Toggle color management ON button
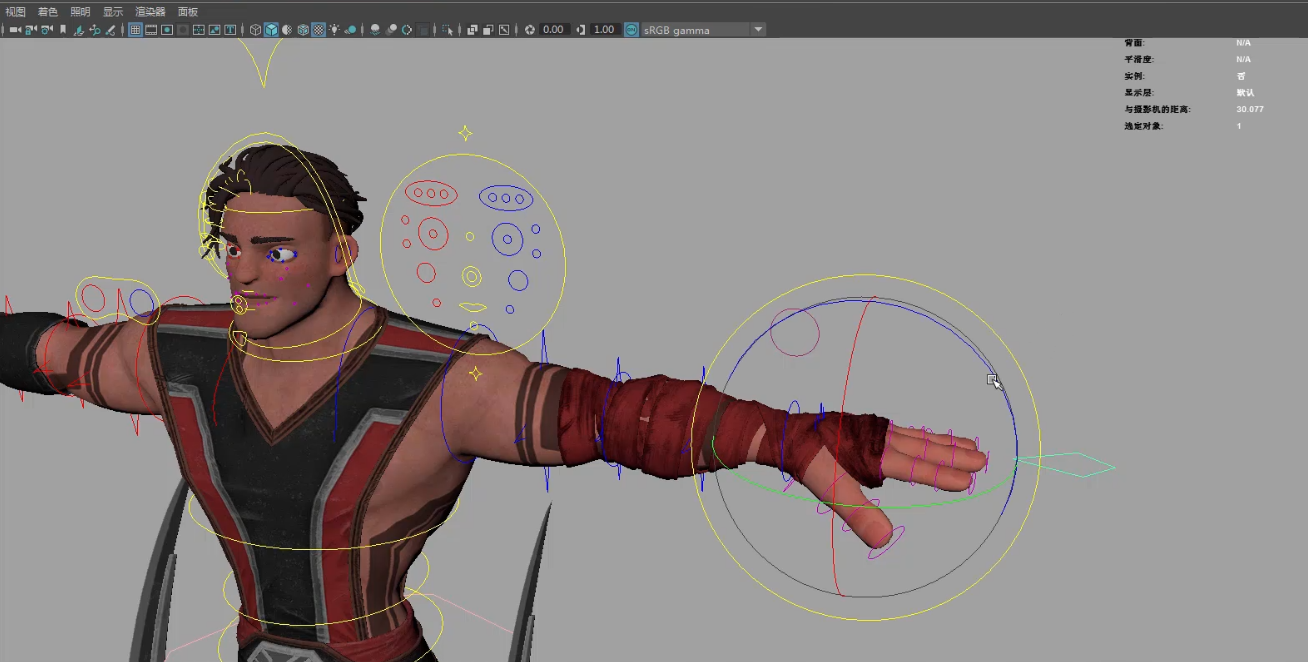 [x=631, y=30]
